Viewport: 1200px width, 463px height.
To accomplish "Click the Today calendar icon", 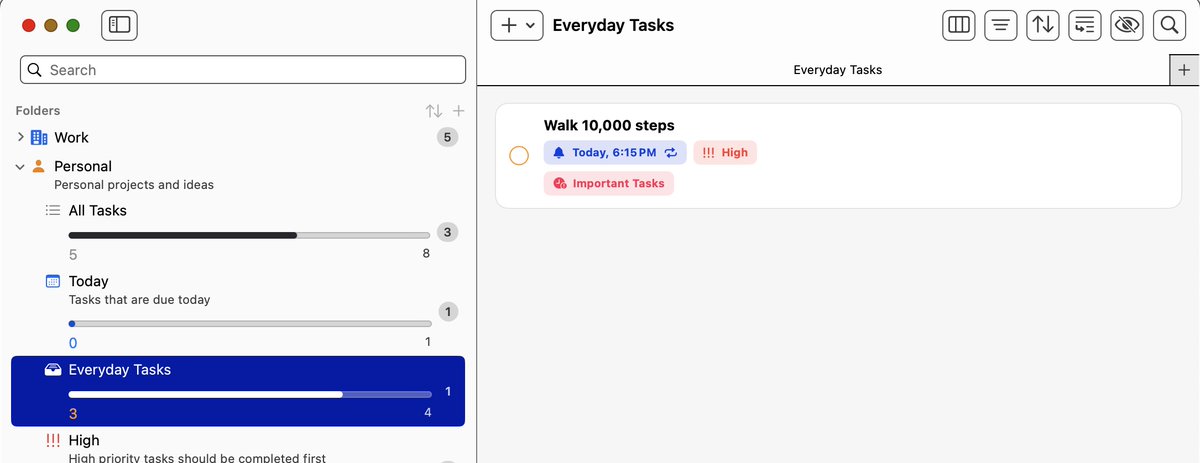I will point(53,281).
